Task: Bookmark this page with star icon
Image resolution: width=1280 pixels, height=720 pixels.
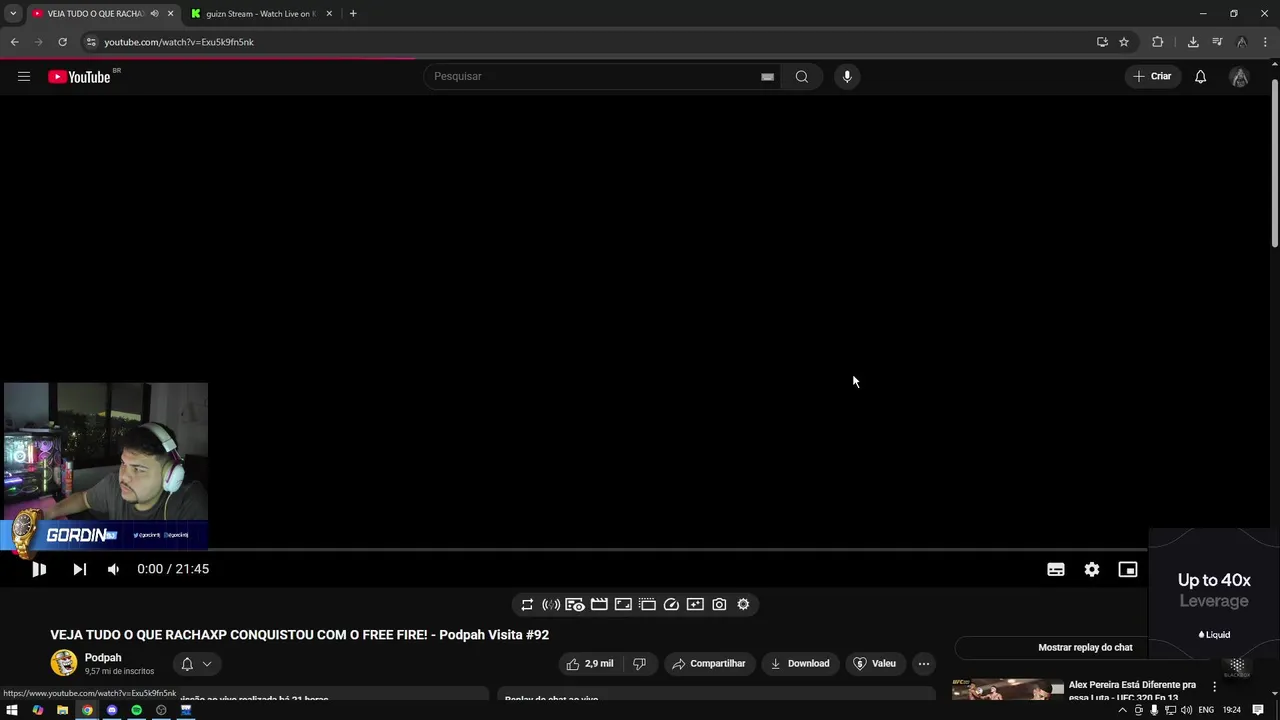Action: pyautogui.click(x=1124, y=42)
